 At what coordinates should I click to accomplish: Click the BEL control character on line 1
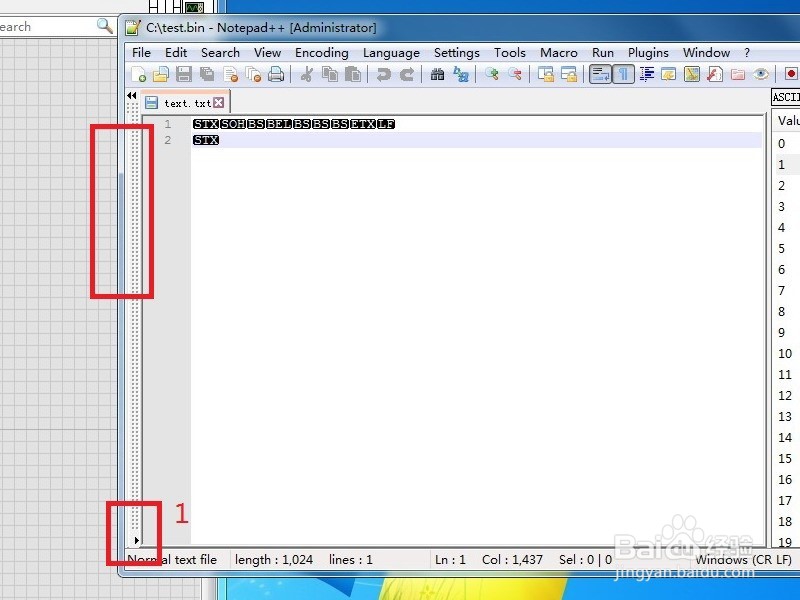coord(279,124)
